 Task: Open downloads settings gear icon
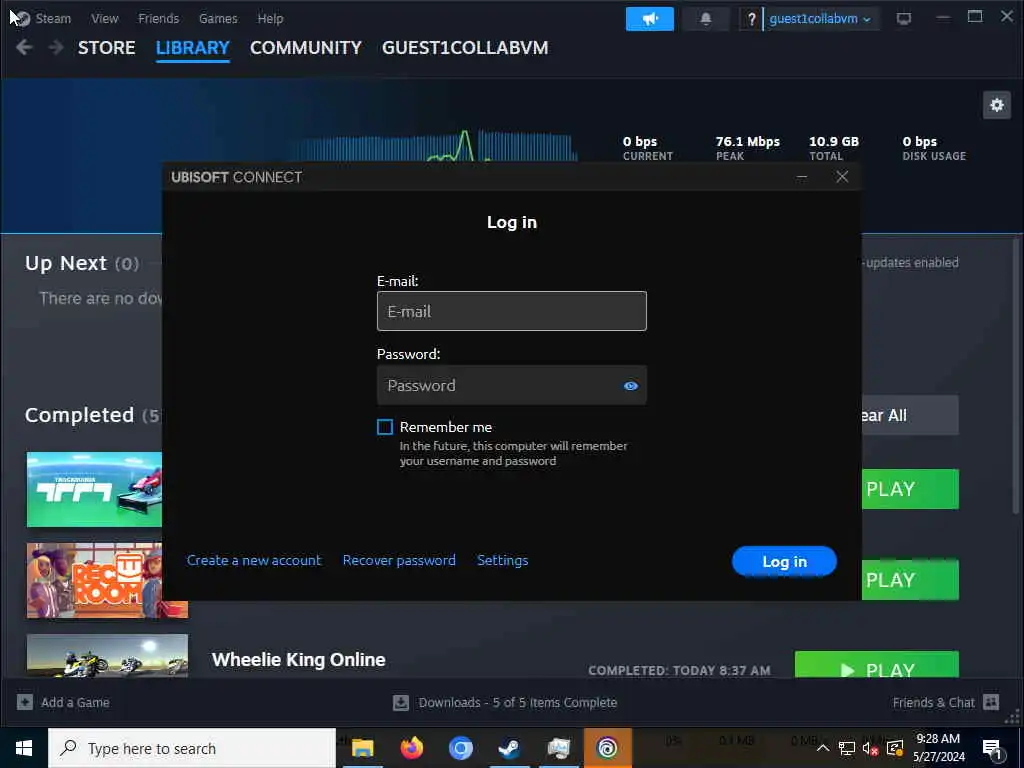[997, 105]
